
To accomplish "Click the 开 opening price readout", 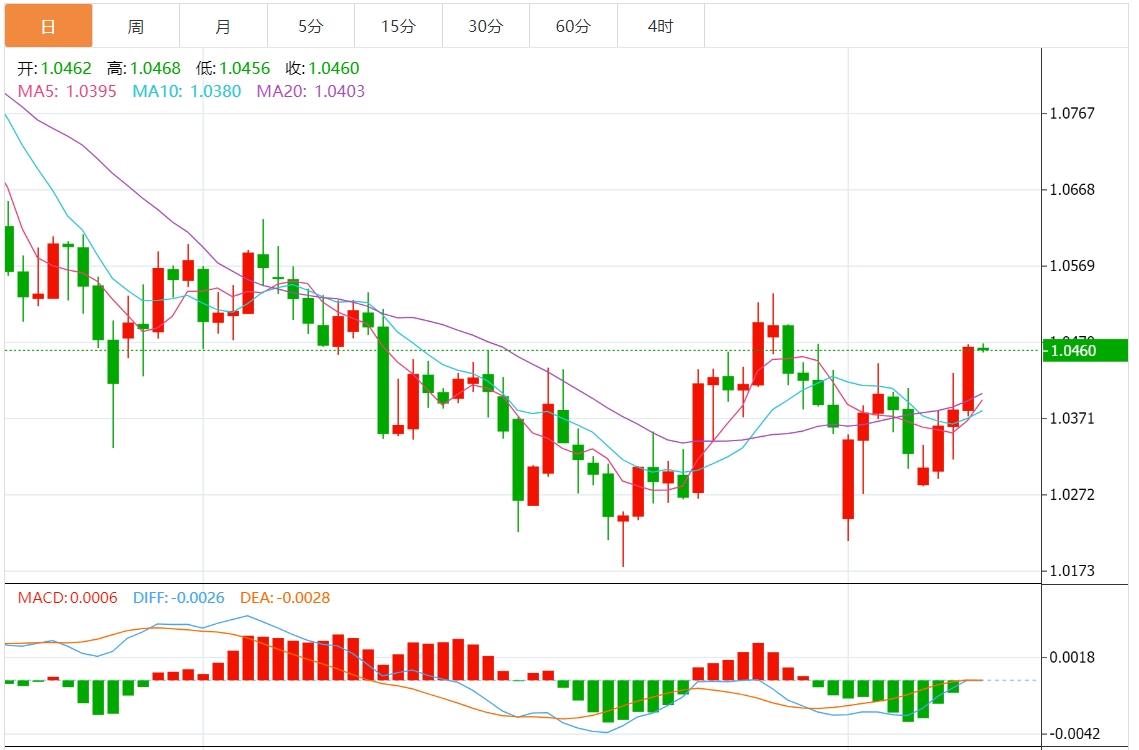I will [55, 69].
